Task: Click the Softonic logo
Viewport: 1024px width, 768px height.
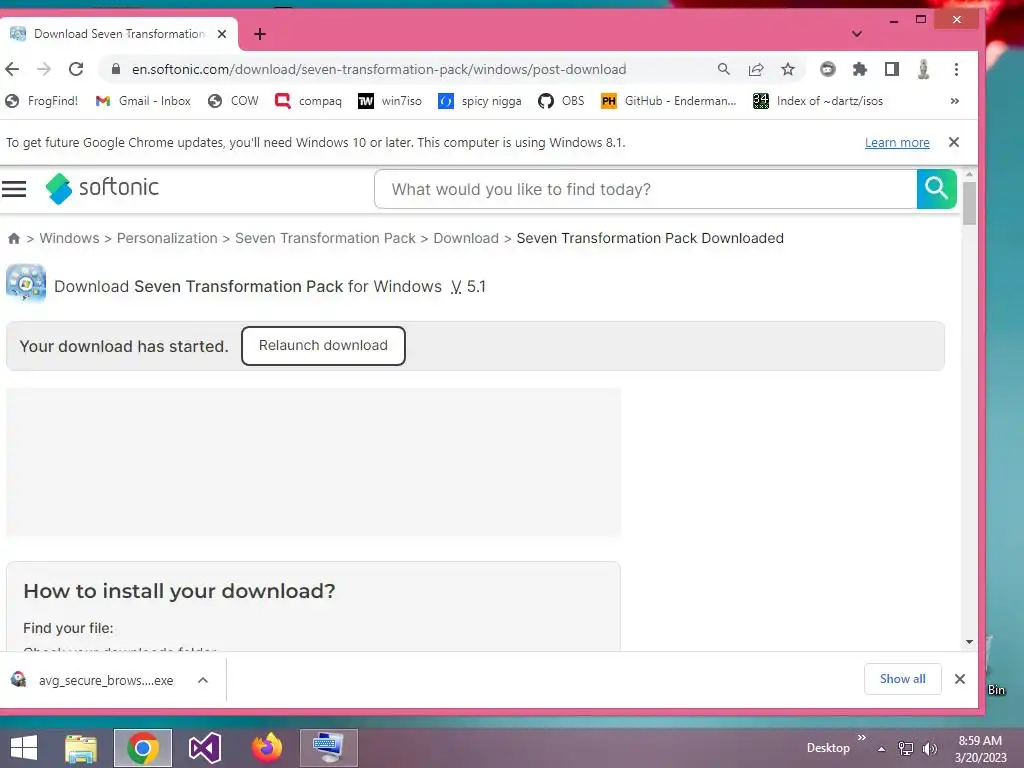Action: tap(102, 188)
